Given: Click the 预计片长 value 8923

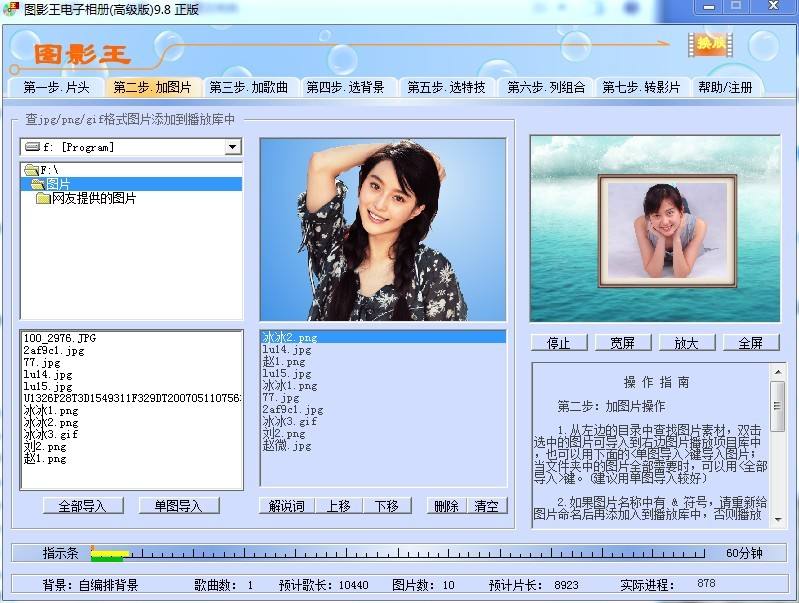Looking at the screenshot, I should 566,585.
